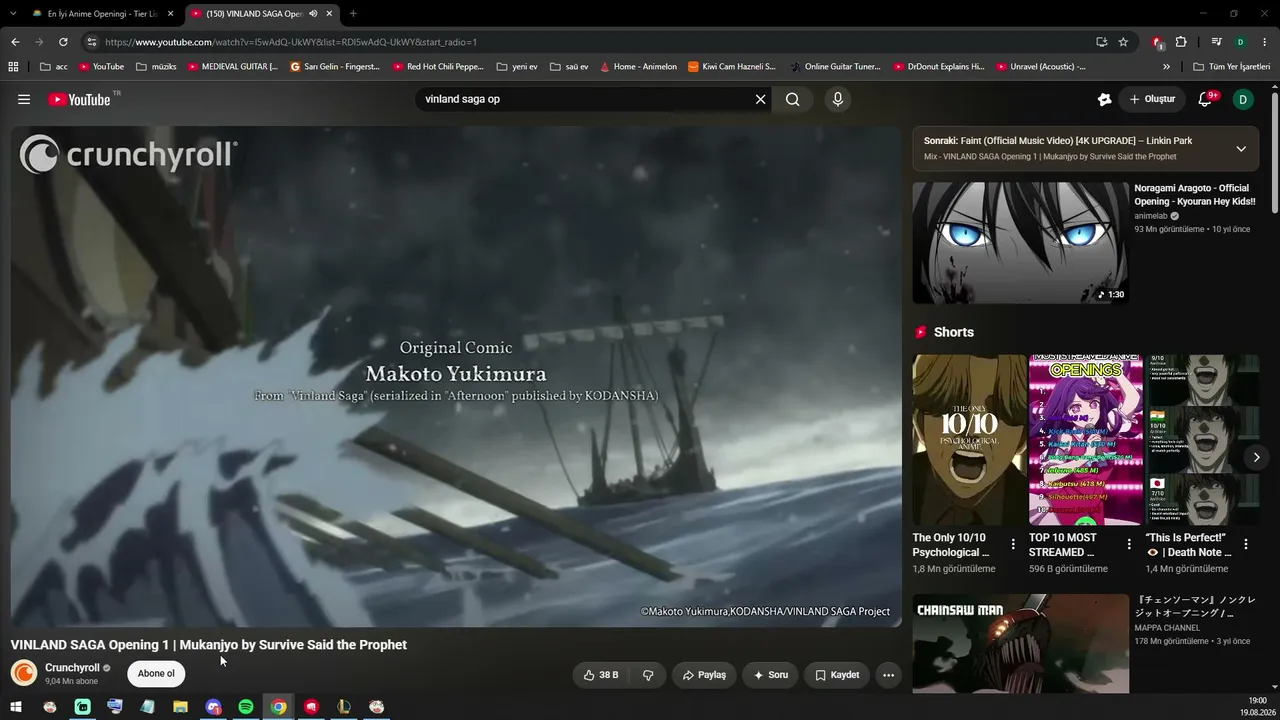Clear the search text with the X
Screen dimensions: 1280x720
760,99
